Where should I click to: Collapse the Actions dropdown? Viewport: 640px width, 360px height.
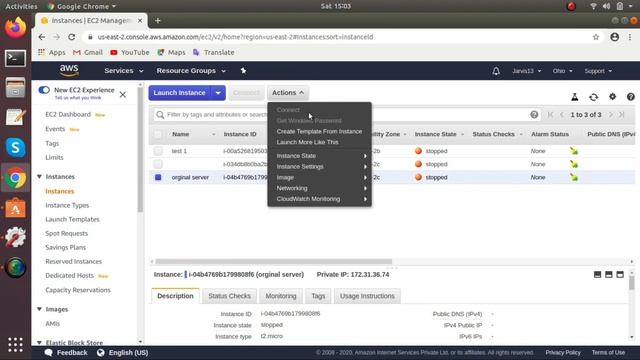click(288, 93)
